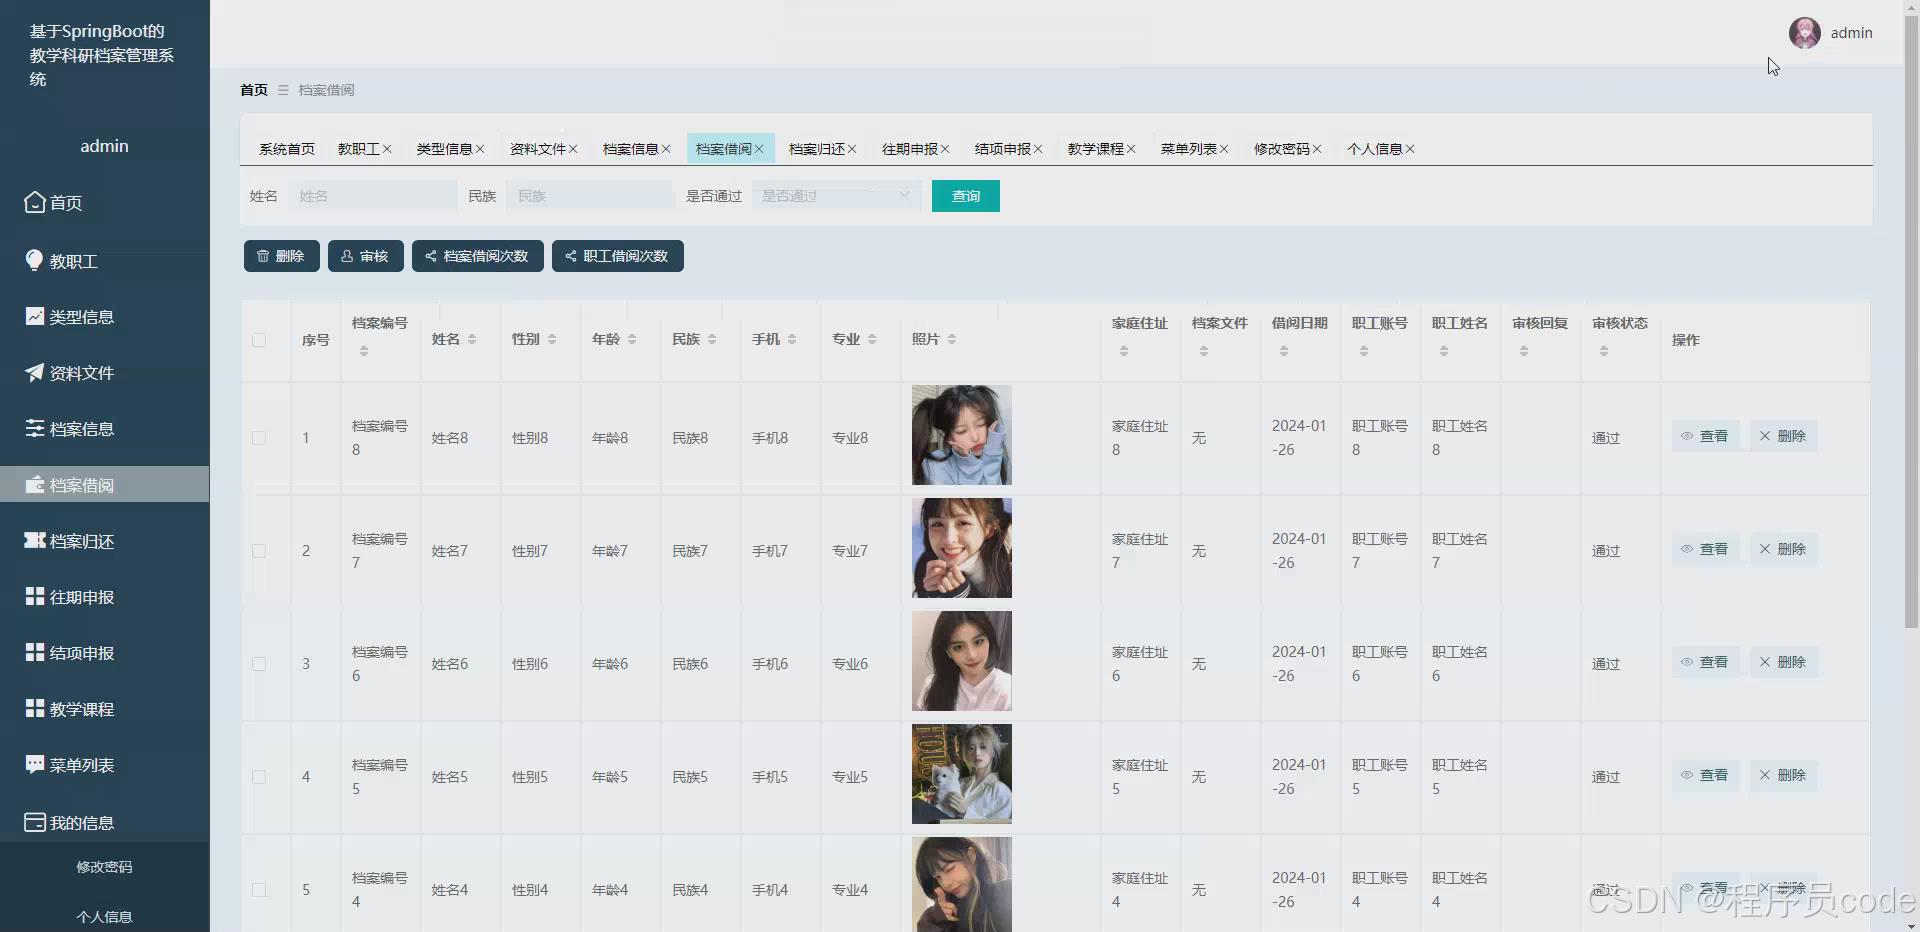Click the 查询 search button
Screen dimensions: 1920x932
coord(964,196)
